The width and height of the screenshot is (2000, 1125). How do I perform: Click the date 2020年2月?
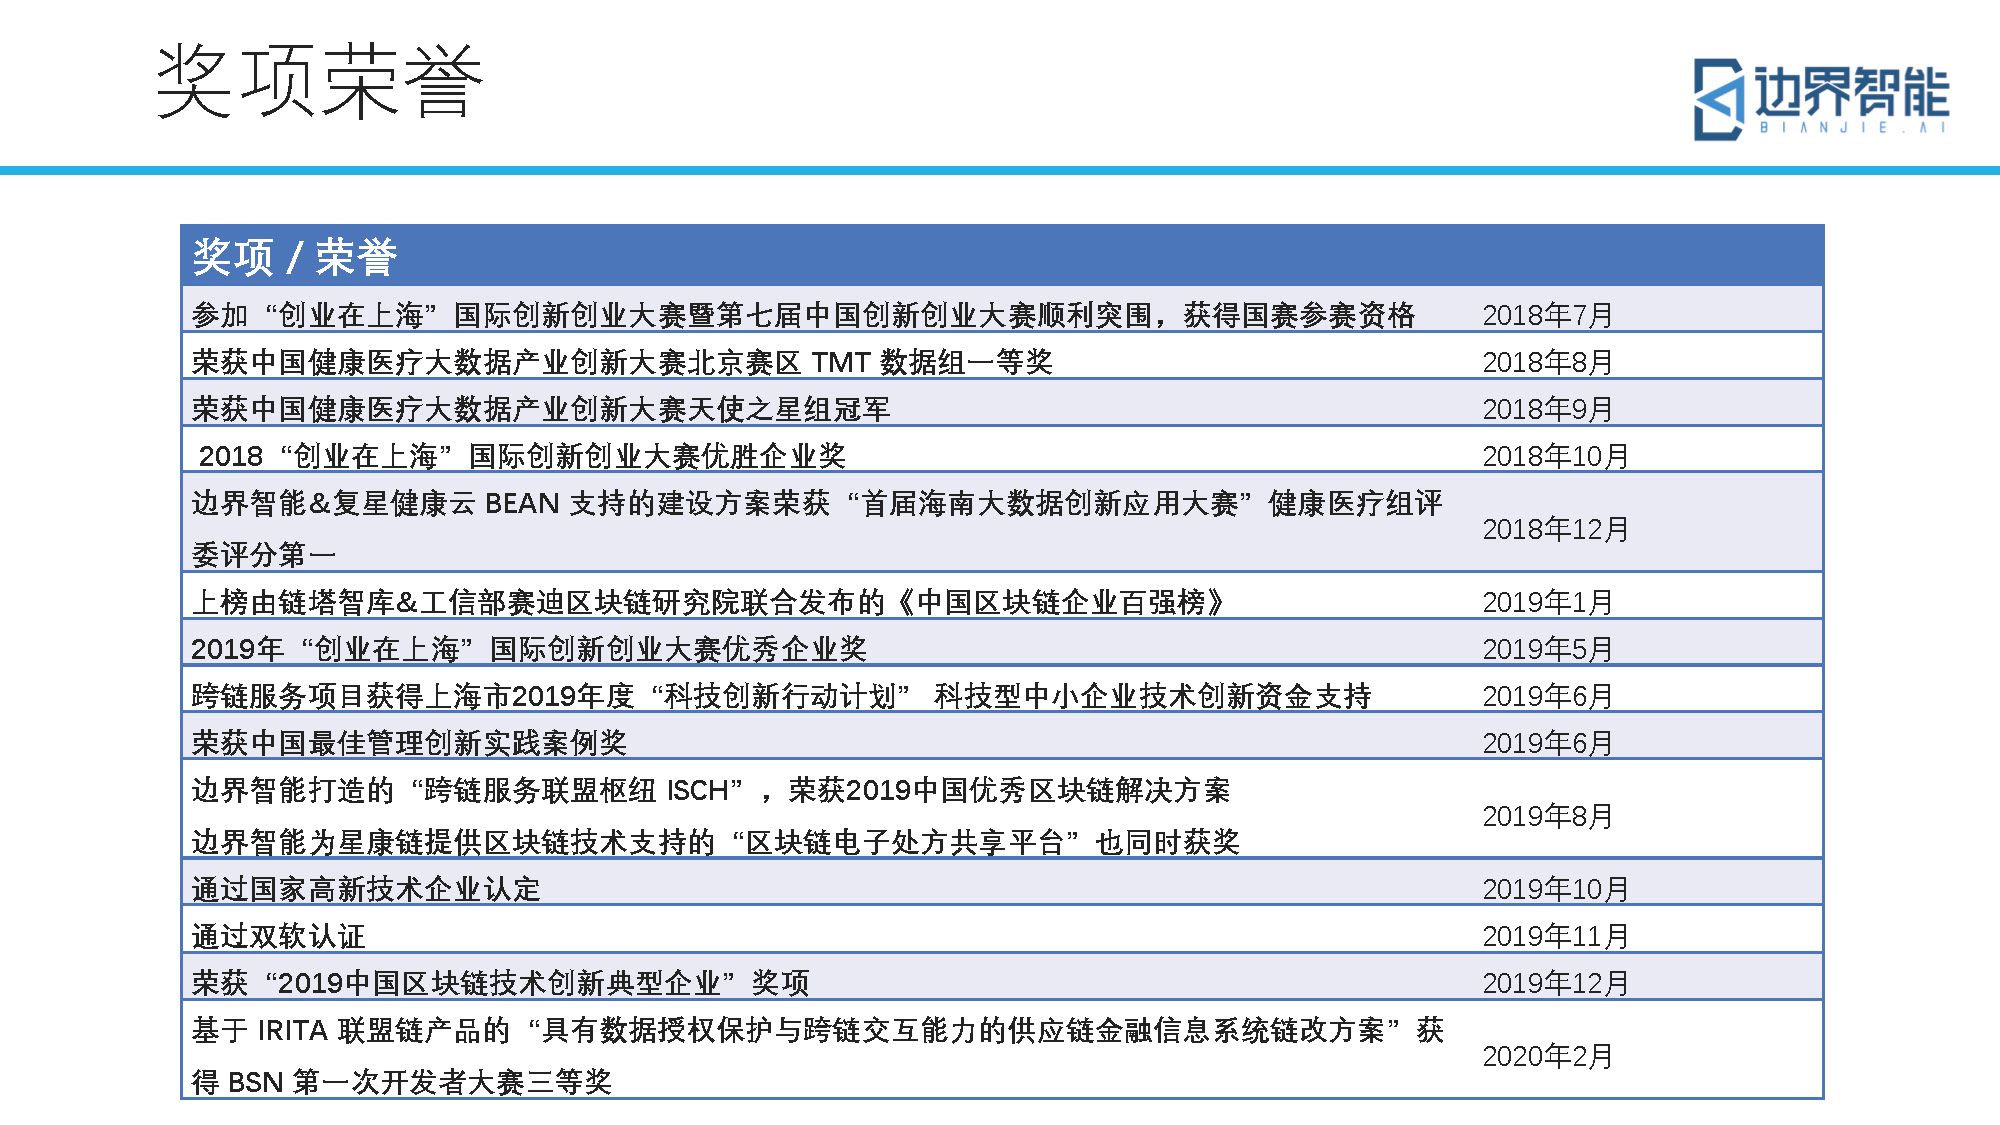(1548, 1056)
